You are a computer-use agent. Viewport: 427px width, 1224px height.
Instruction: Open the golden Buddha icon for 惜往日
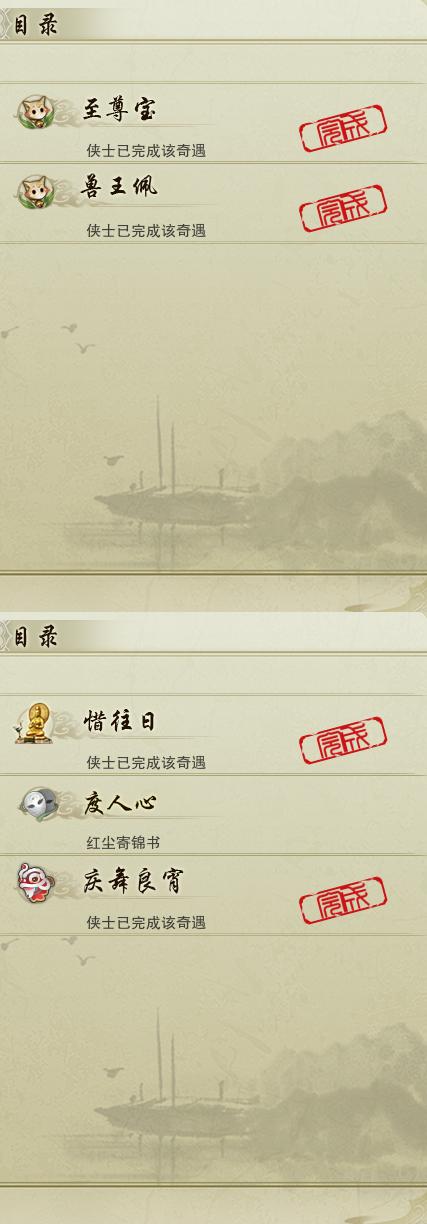tap(38, 721)
